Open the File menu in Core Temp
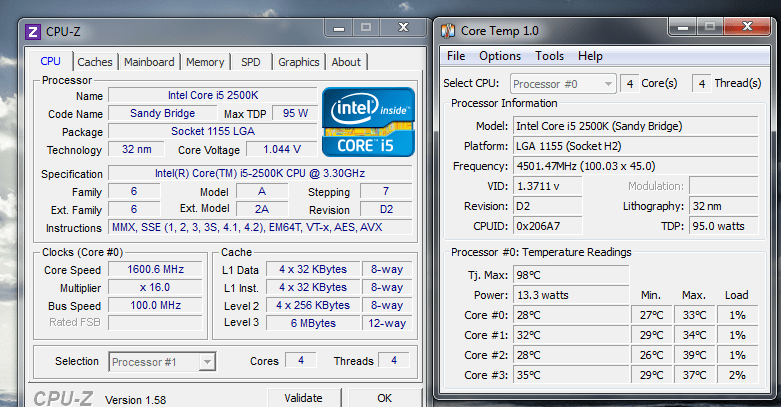781x407 pixels. pos(456,56)
